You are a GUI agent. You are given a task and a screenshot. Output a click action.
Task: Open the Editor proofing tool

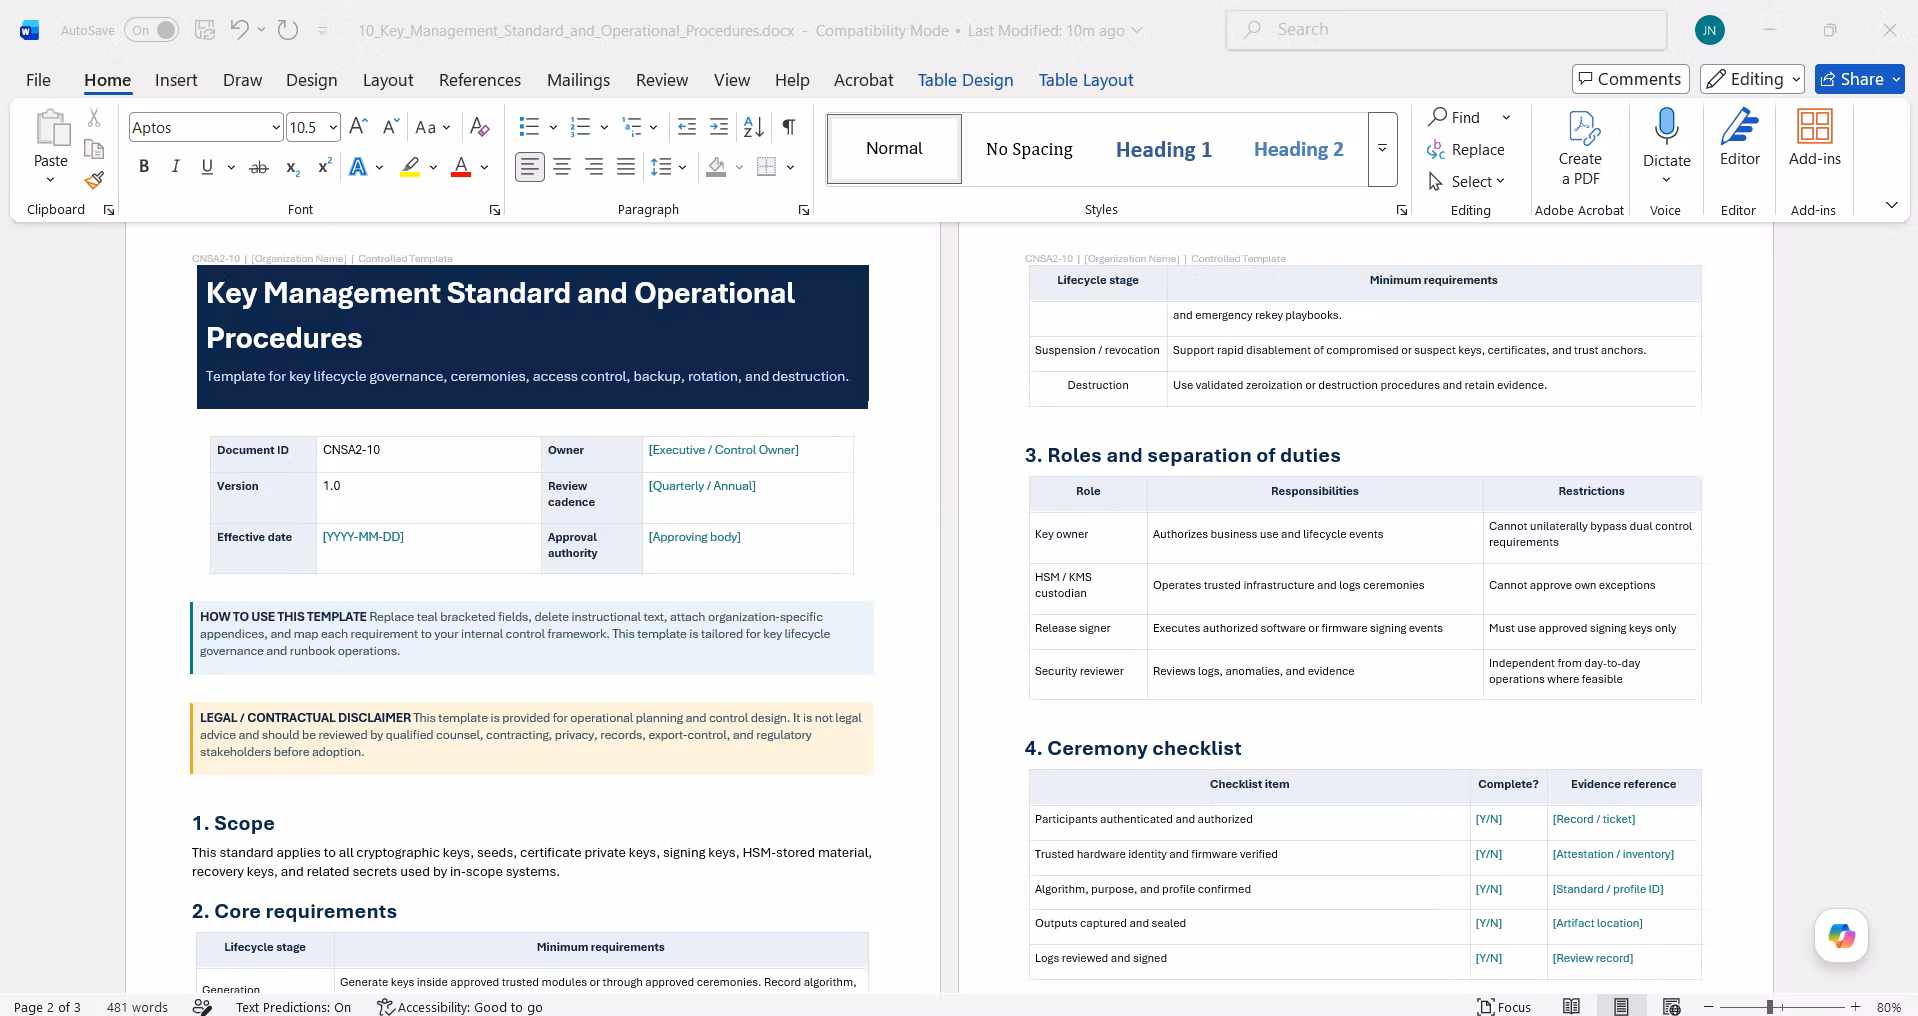1740,138
